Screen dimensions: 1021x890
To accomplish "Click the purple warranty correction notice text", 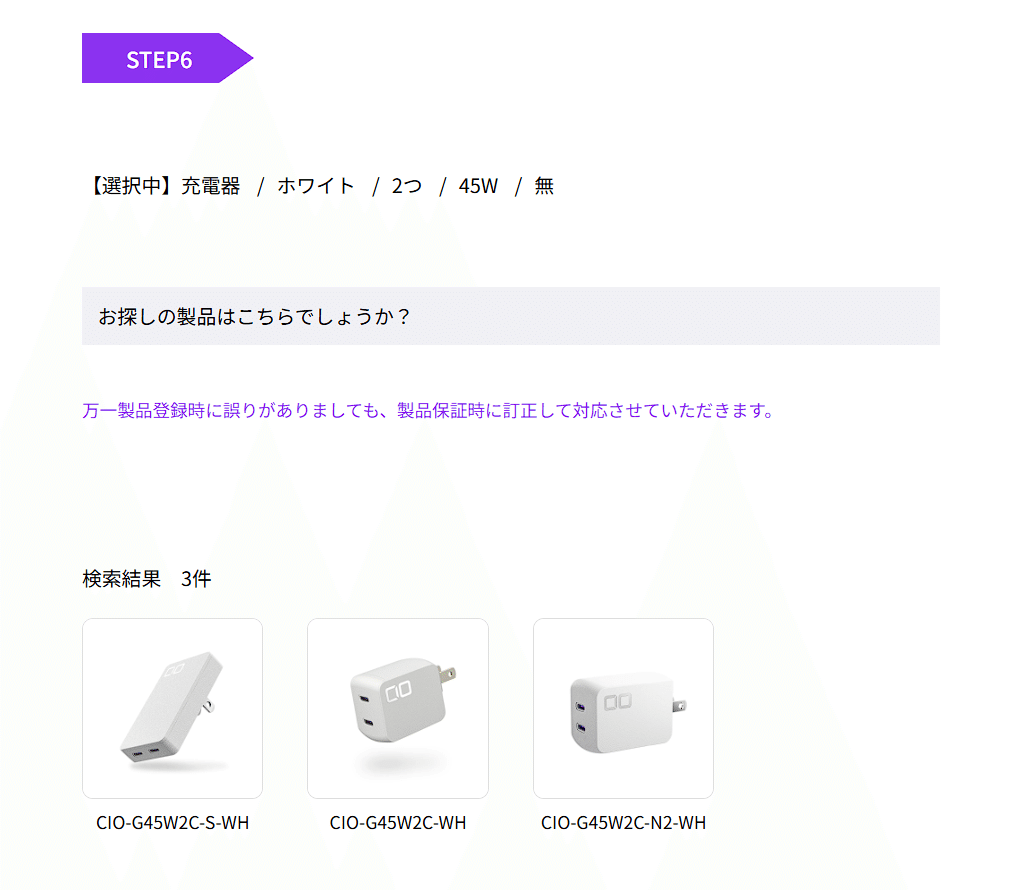I will click(x=428, y=411).
